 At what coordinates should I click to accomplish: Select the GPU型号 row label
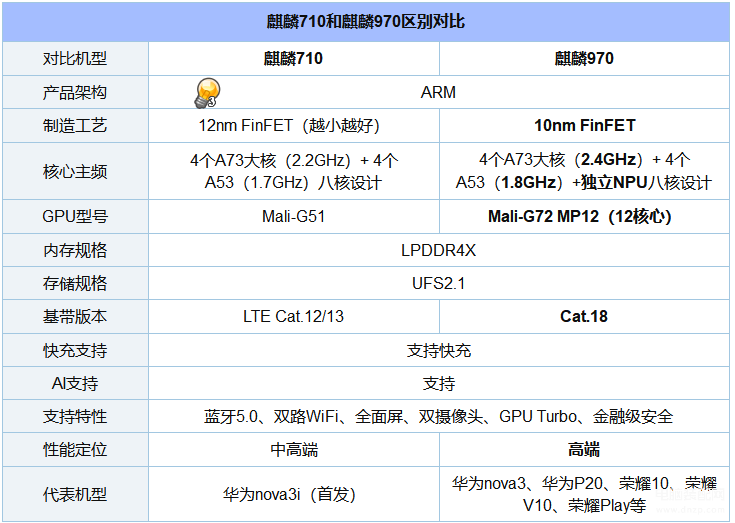point(75,217)
